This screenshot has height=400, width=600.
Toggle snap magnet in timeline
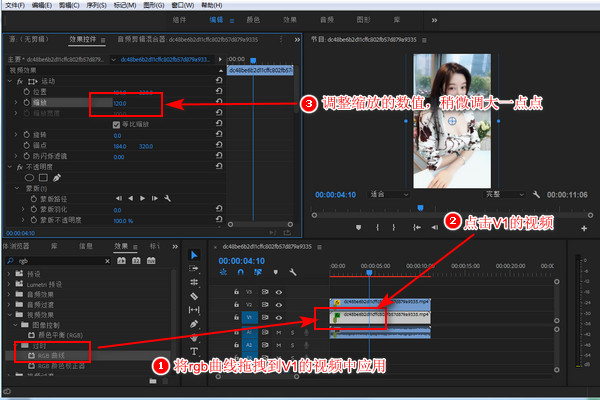coord(240,272)
